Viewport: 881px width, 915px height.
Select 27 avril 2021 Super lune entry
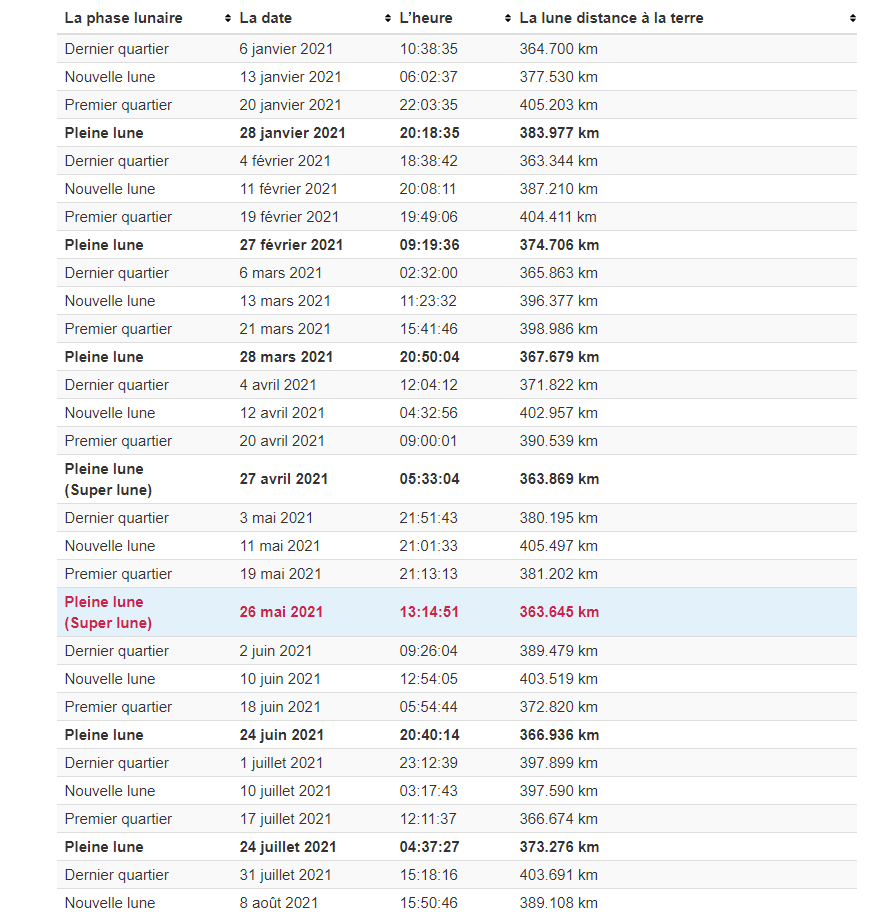point(283,479)
